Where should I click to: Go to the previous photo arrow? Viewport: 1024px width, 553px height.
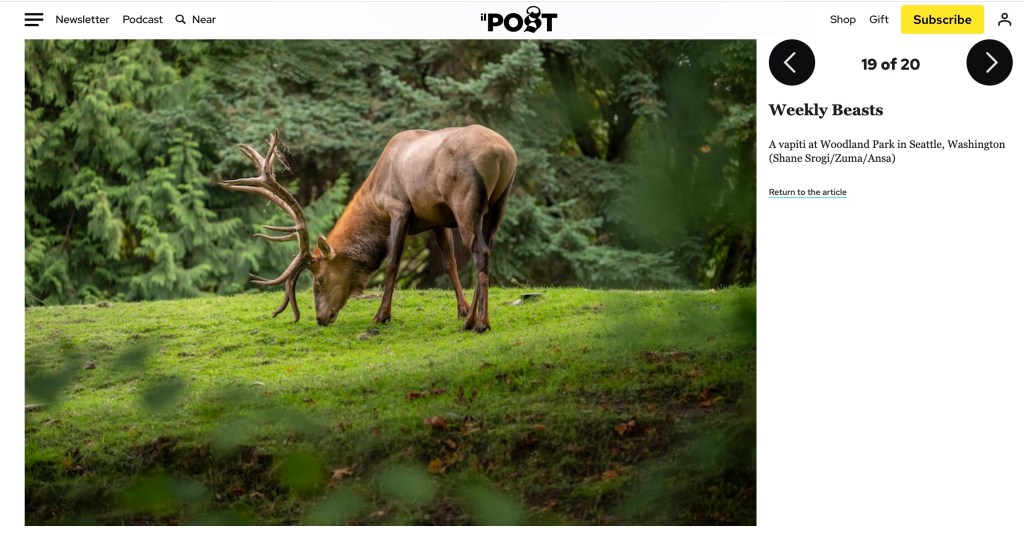(792, 63)
